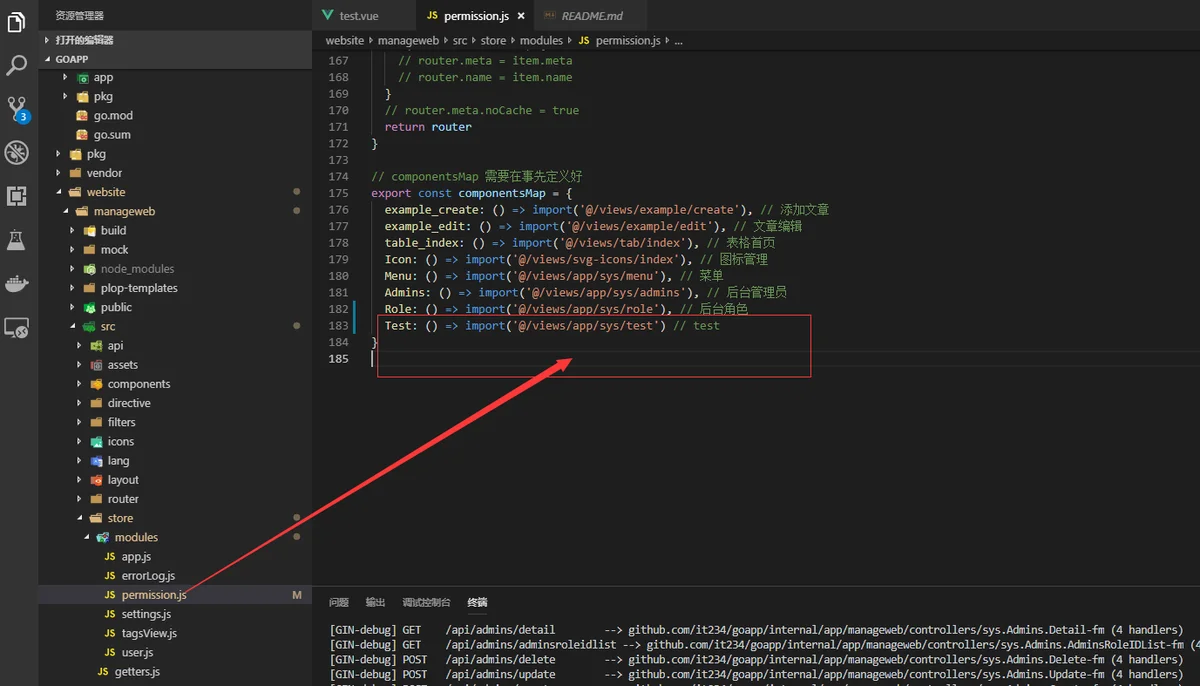Open the Test flask icon in activity bar
This screenshot has width=1200, height=686.
click(x=16, y=240)
